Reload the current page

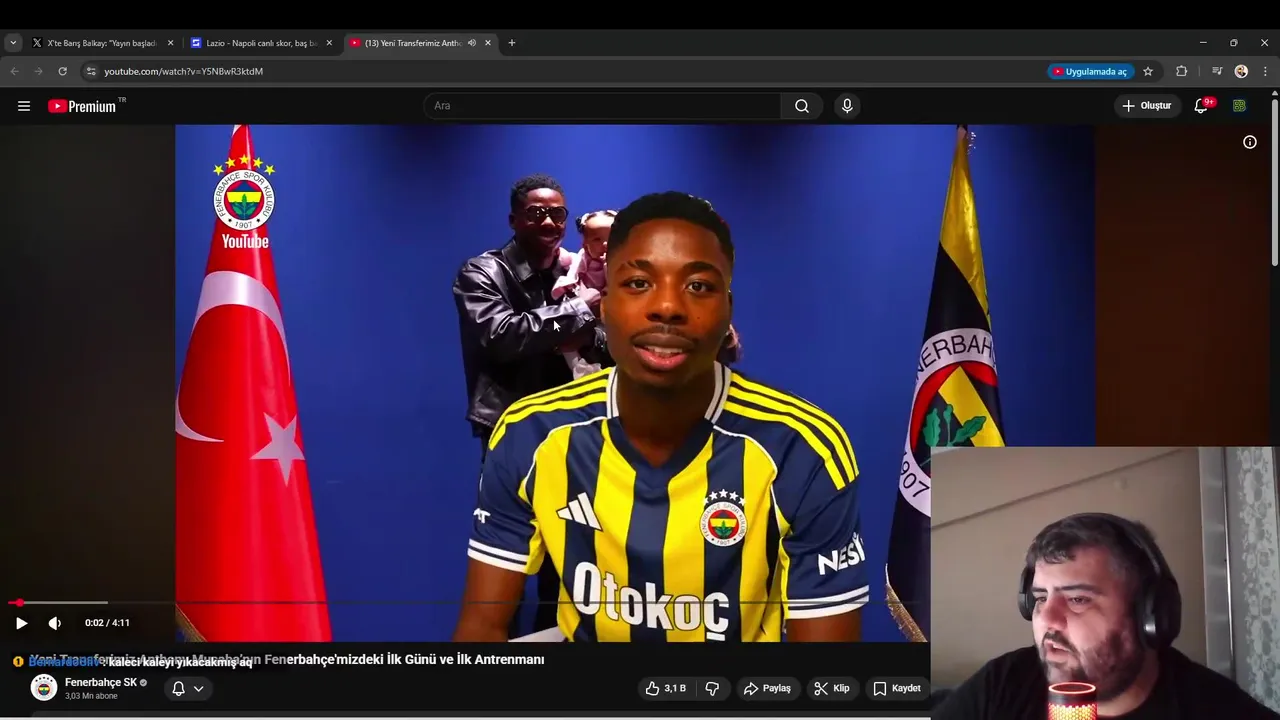[62, 71]
